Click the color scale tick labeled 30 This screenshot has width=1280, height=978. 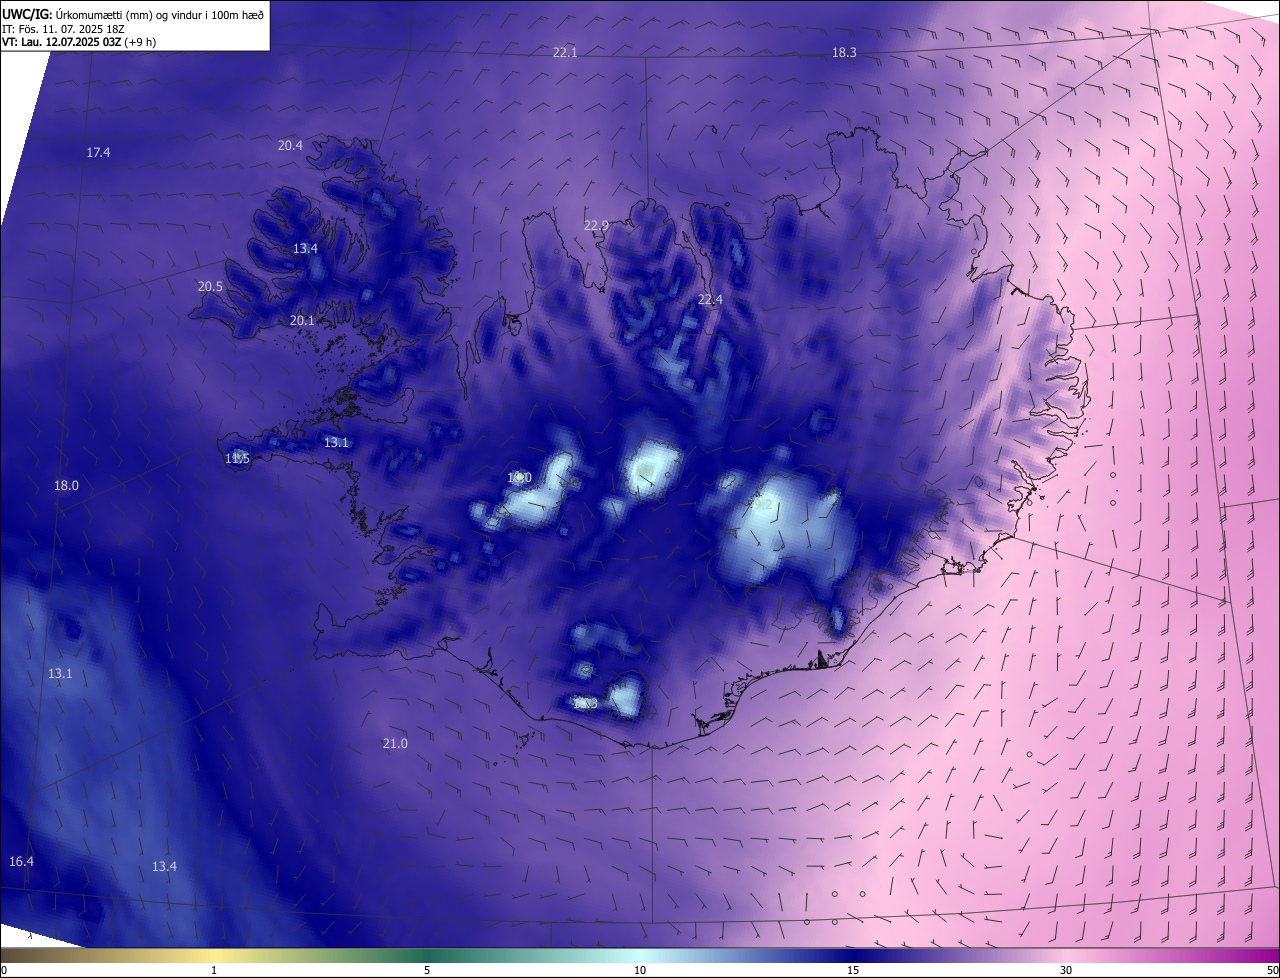coord(1066,970)
